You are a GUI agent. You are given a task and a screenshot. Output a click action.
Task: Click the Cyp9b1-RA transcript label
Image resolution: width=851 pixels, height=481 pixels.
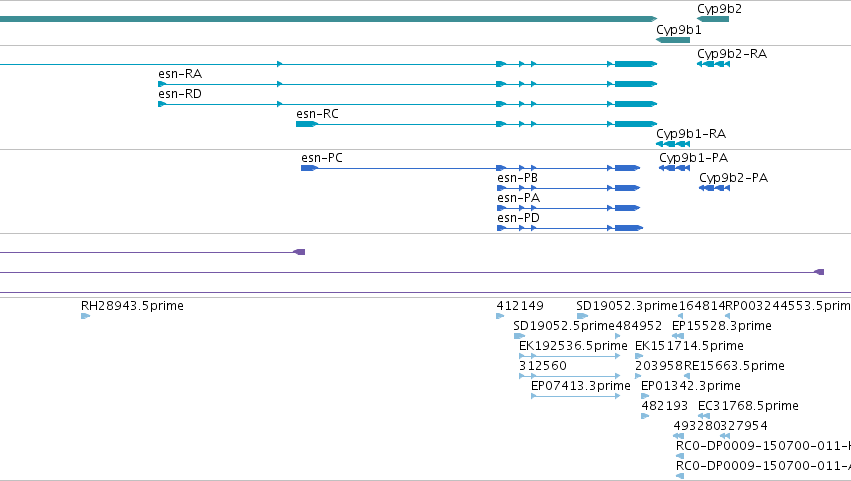(x=691, y=134)
